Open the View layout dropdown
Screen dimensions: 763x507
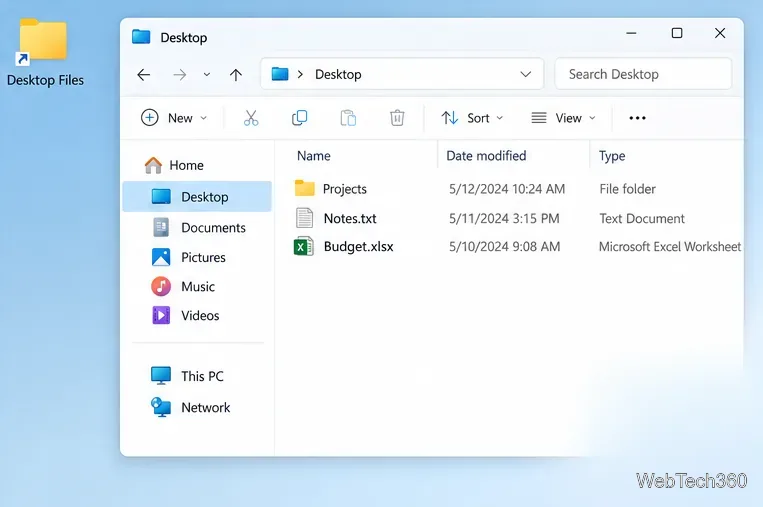563,118
